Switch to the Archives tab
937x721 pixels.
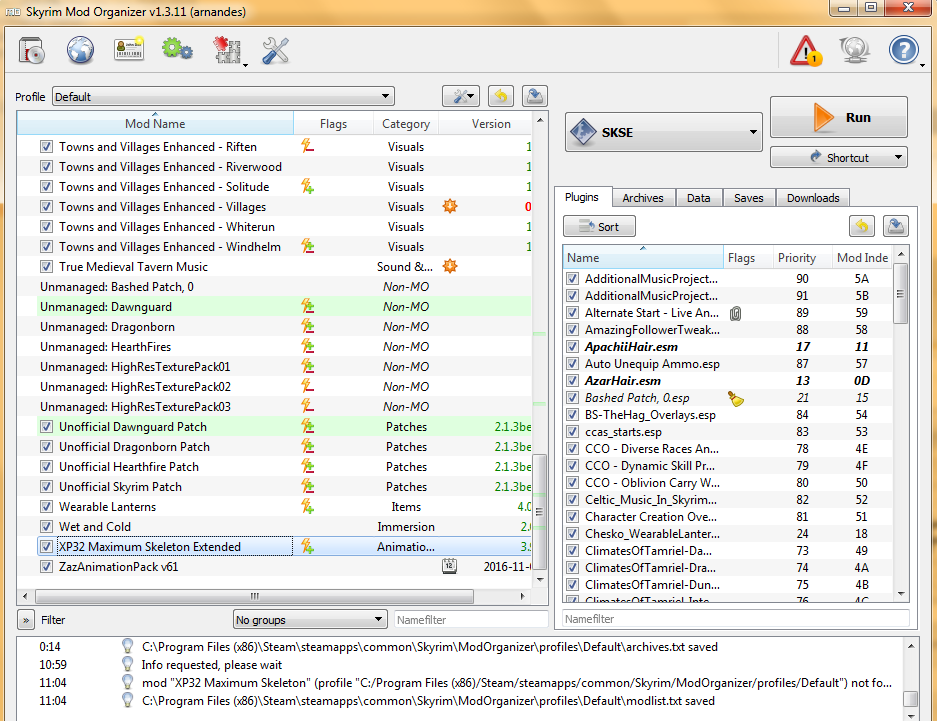(642, 198)
